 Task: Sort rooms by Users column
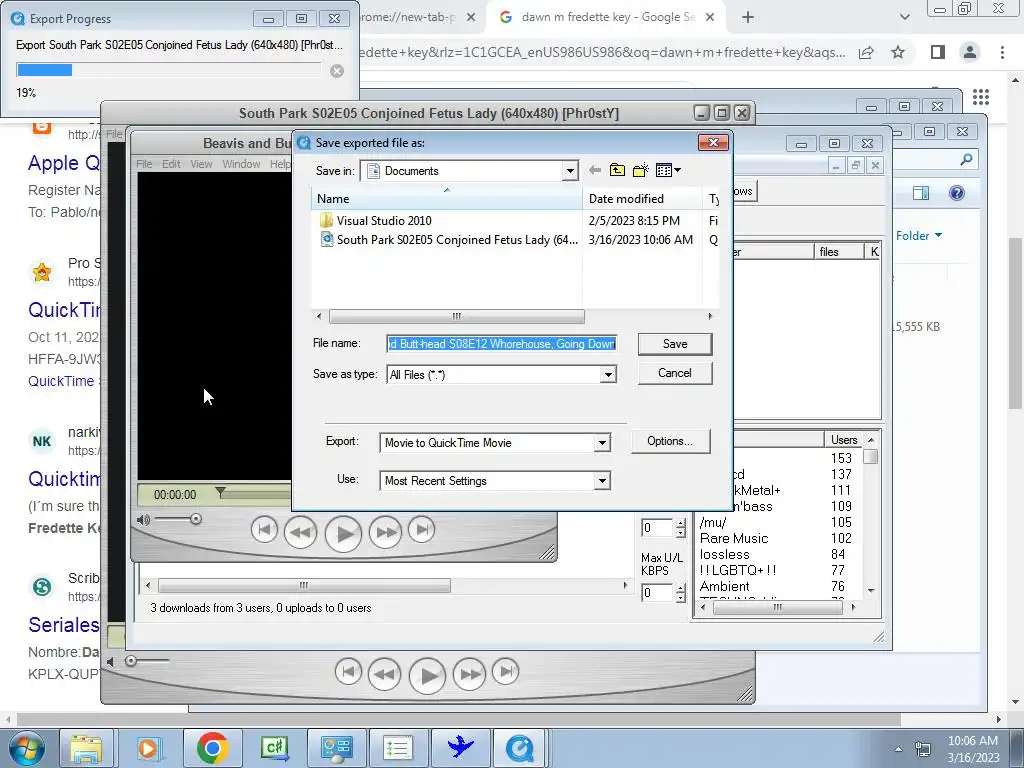click(843, 440)
